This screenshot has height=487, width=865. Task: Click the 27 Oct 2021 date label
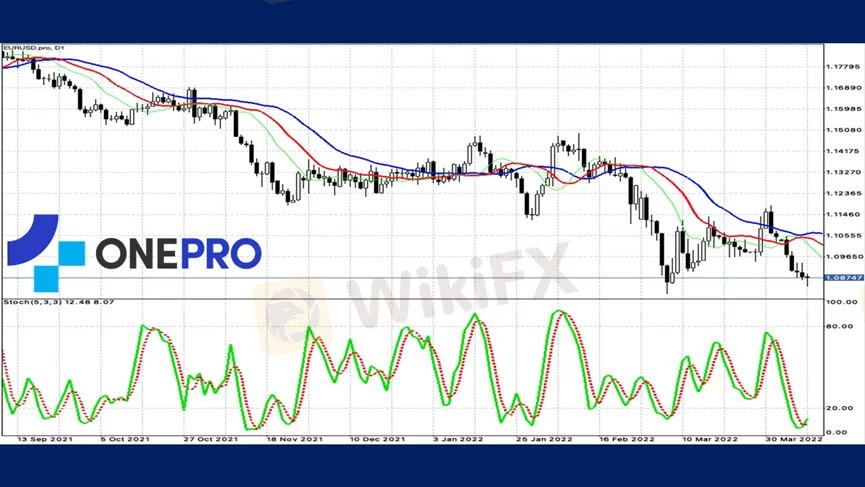(211, 440)
